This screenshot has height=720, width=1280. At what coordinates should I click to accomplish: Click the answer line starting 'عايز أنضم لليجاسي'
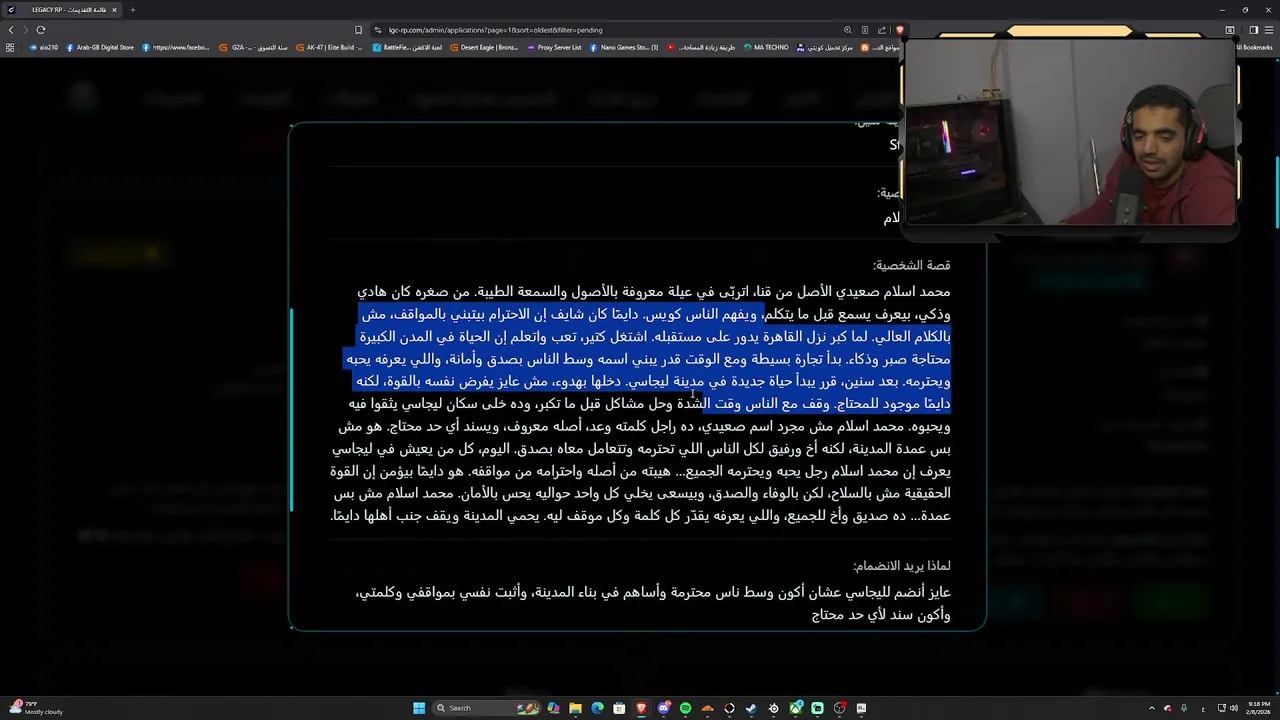(x=653, y=593)
